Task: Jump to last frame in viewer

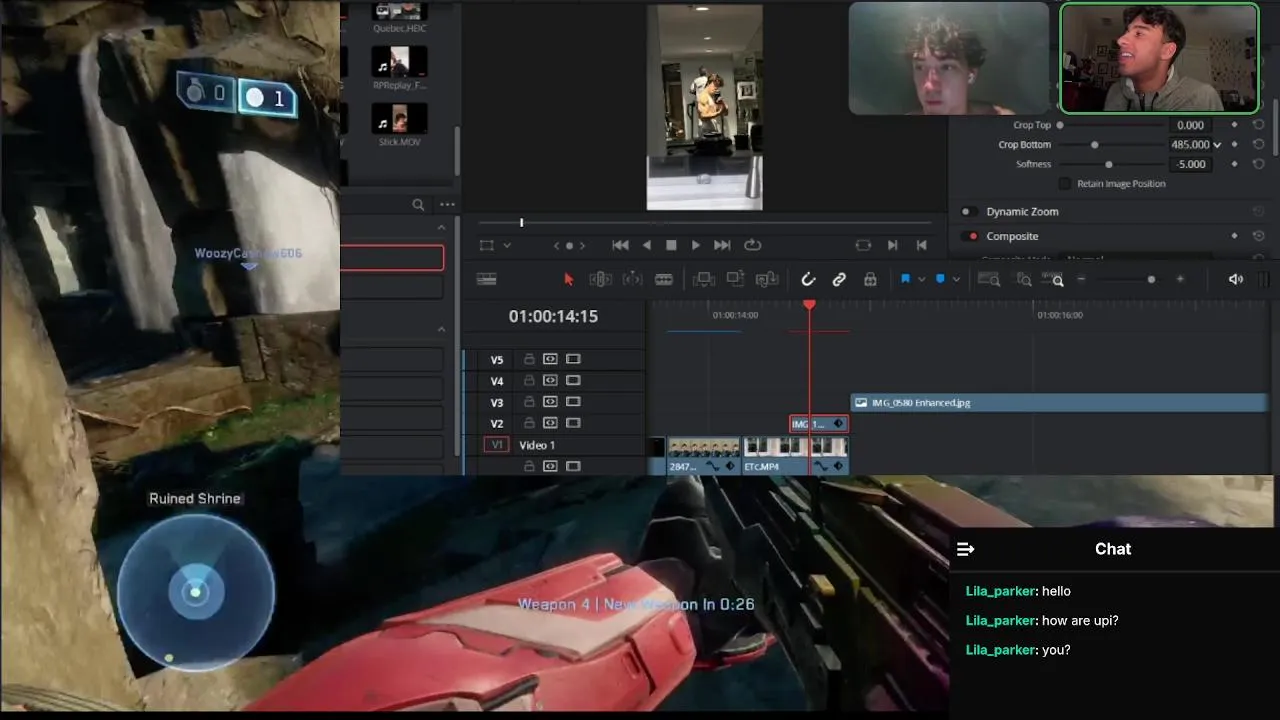Action: 722,245
